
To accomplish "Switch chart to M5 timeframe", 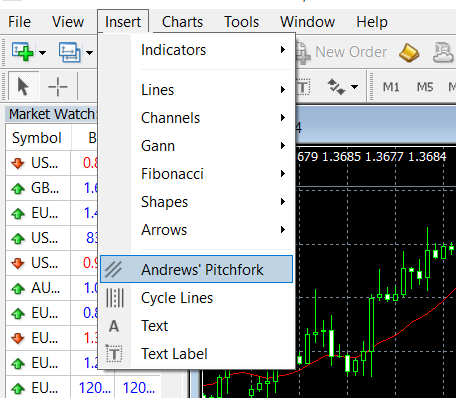I will pyautogui.click(x=425, y=87).
